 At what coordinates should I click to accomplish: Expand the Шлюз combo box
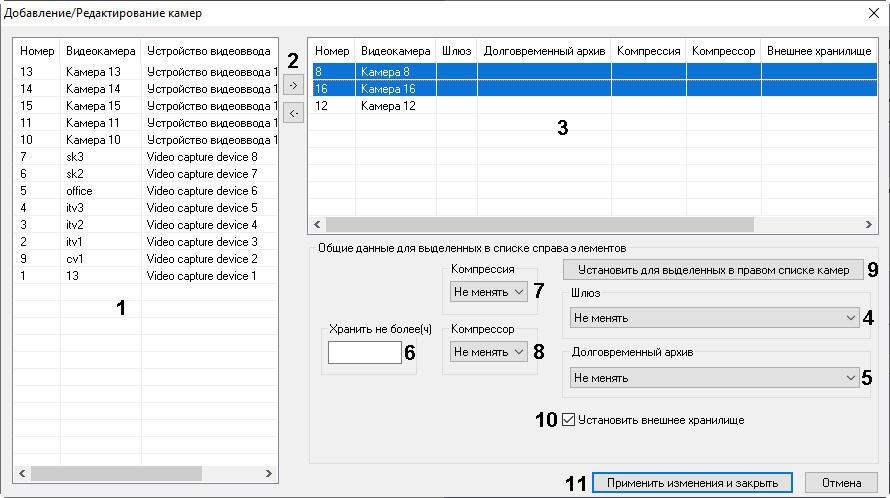714,318
